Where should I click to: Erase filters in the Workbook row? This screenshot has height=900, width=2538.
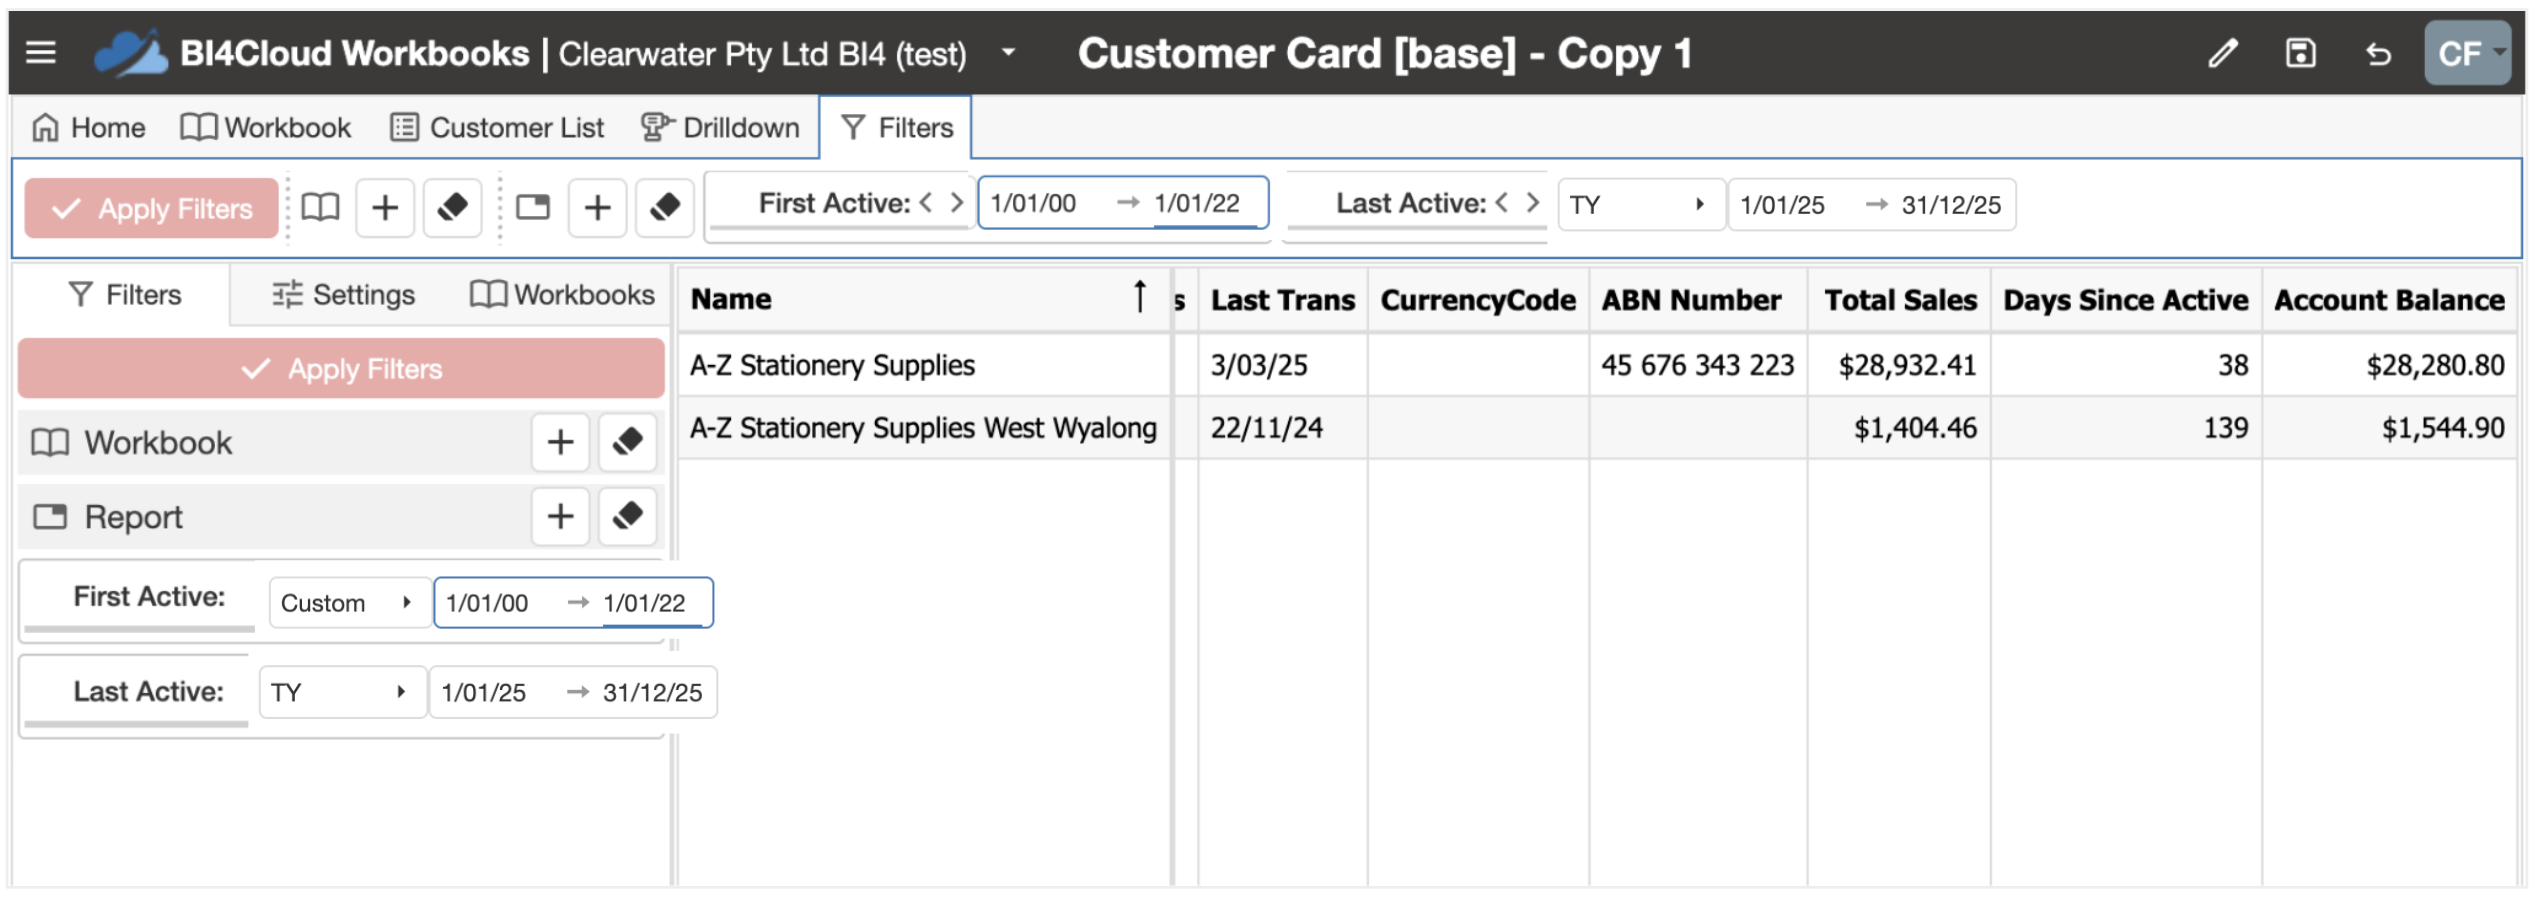(627, 442)
